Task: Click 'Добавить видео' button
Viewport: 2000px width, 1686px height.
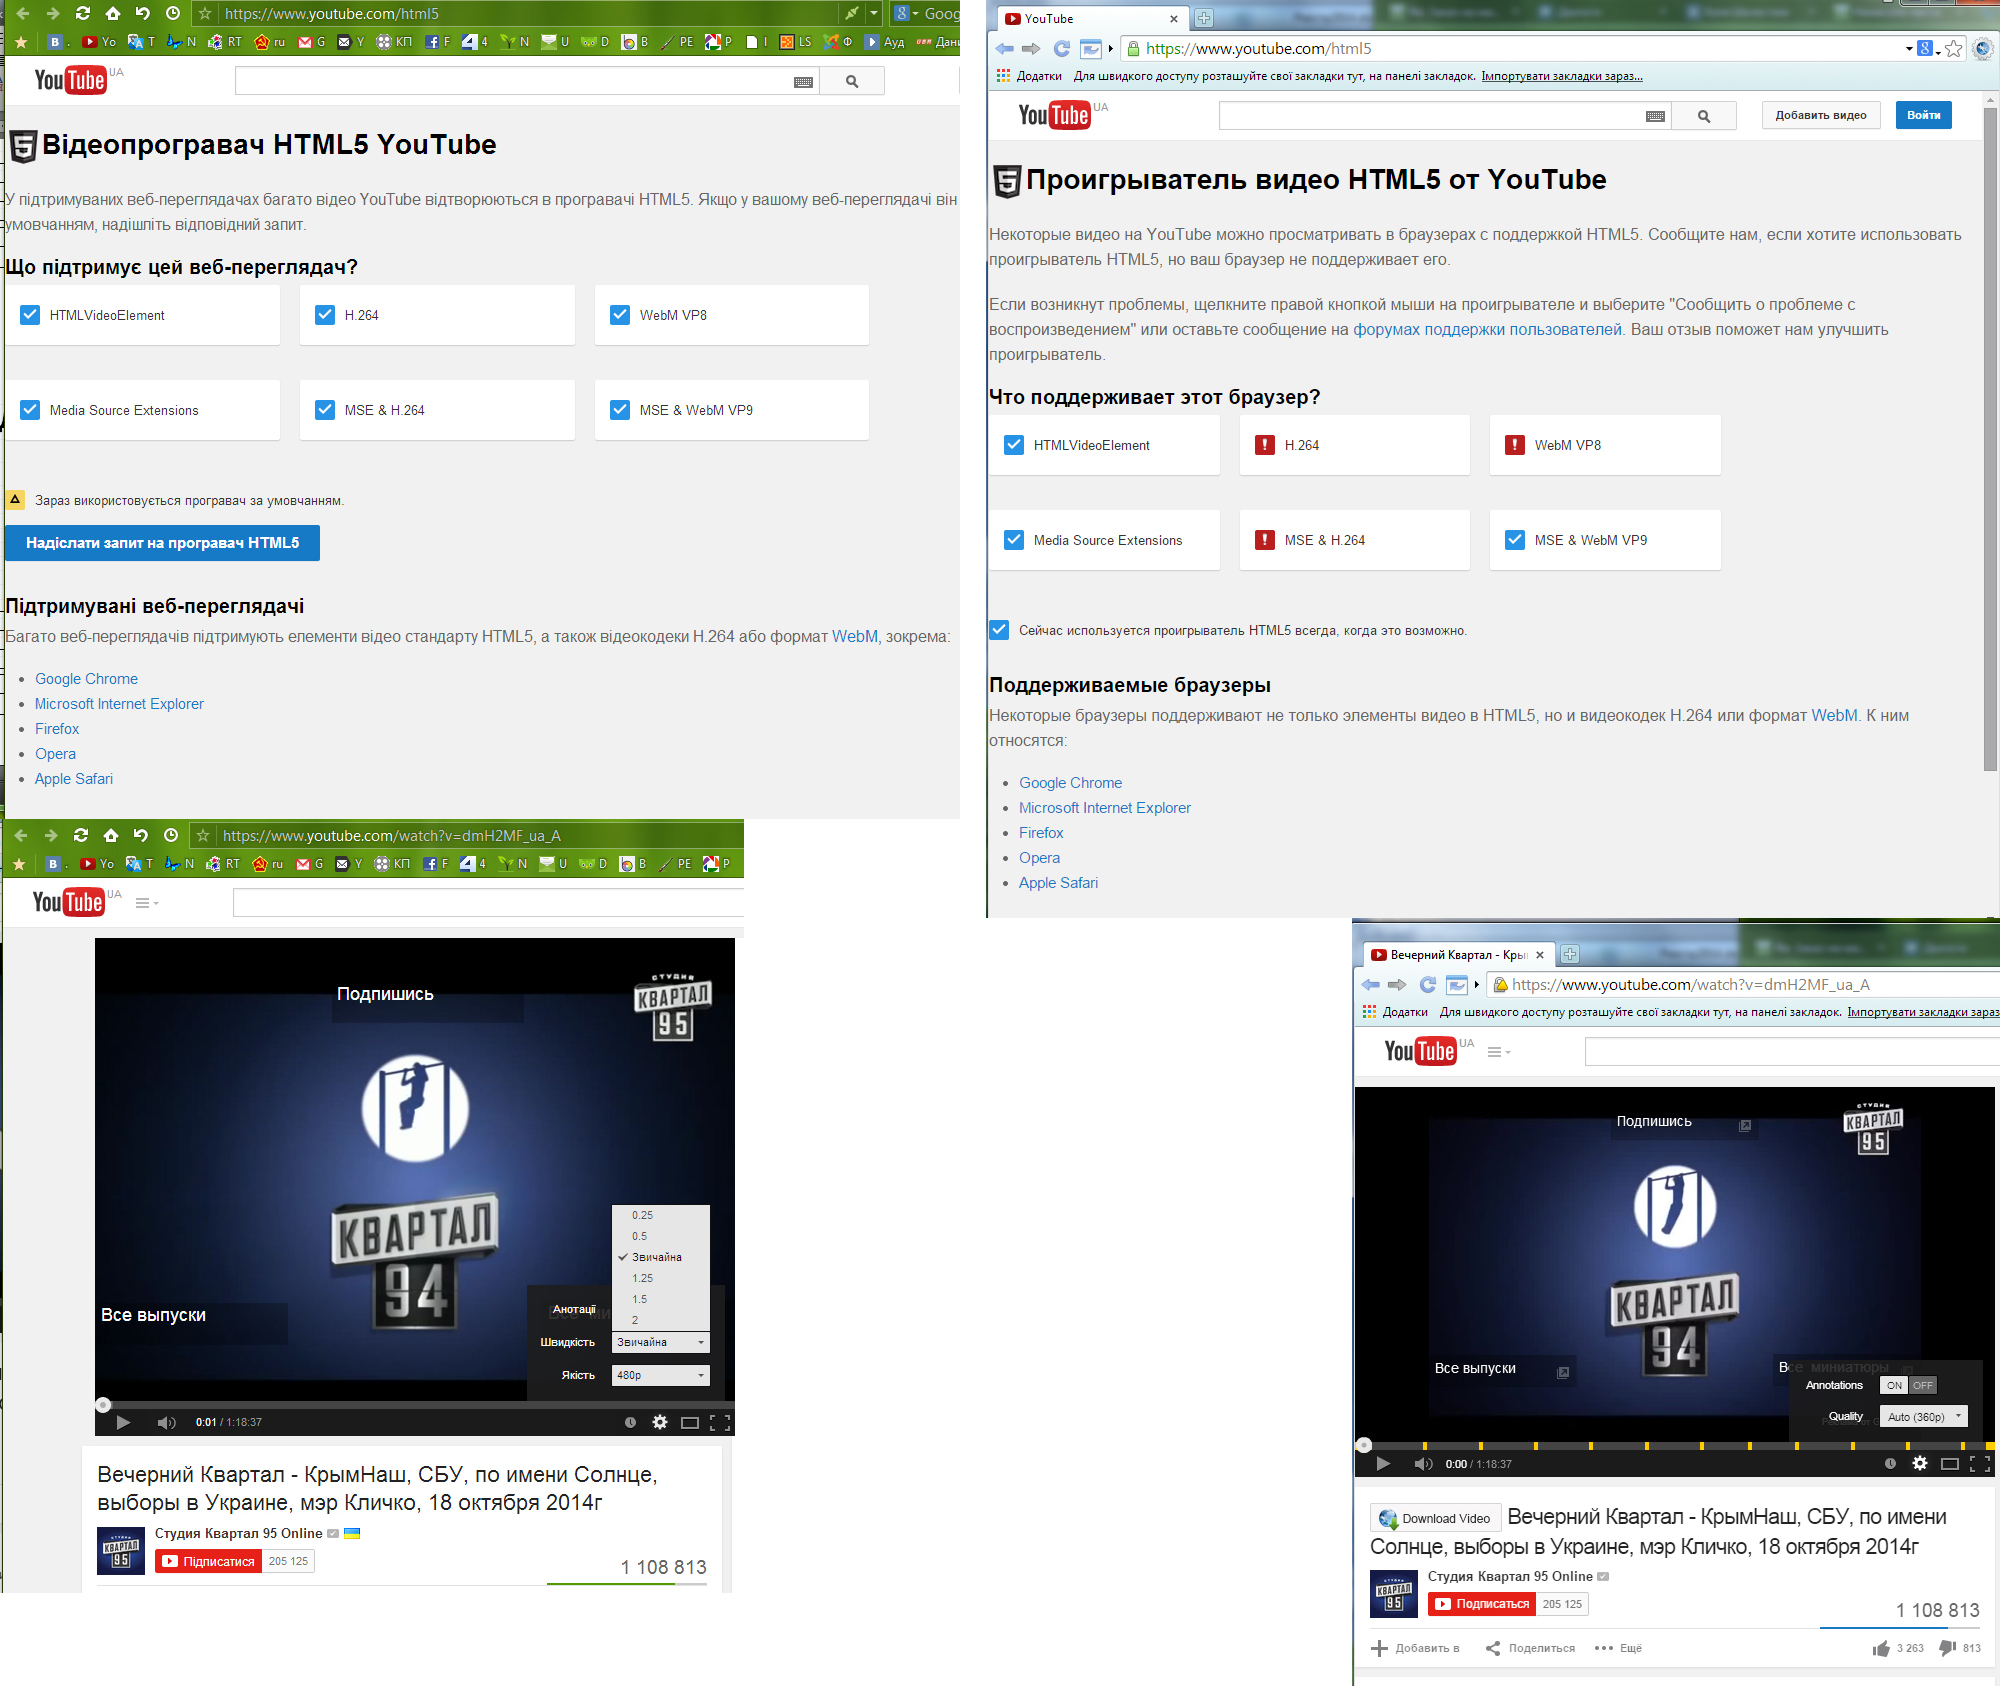Action: pos(1821,115)
